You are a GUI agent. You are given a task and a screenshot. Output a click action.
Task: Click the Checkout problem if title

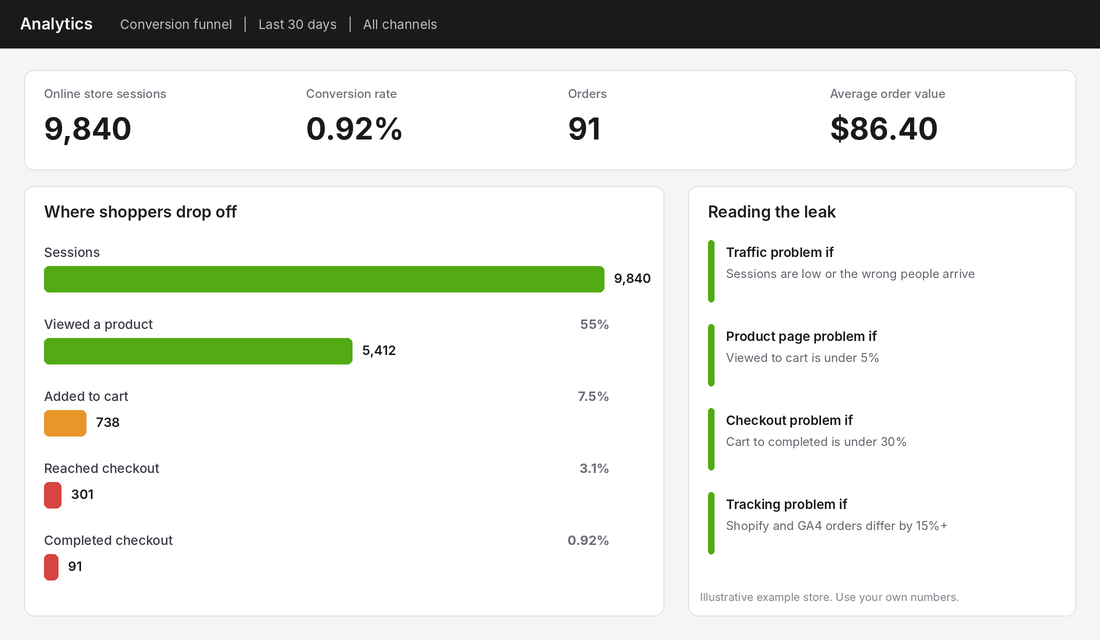pyautogui.click(x=789, y=420)
